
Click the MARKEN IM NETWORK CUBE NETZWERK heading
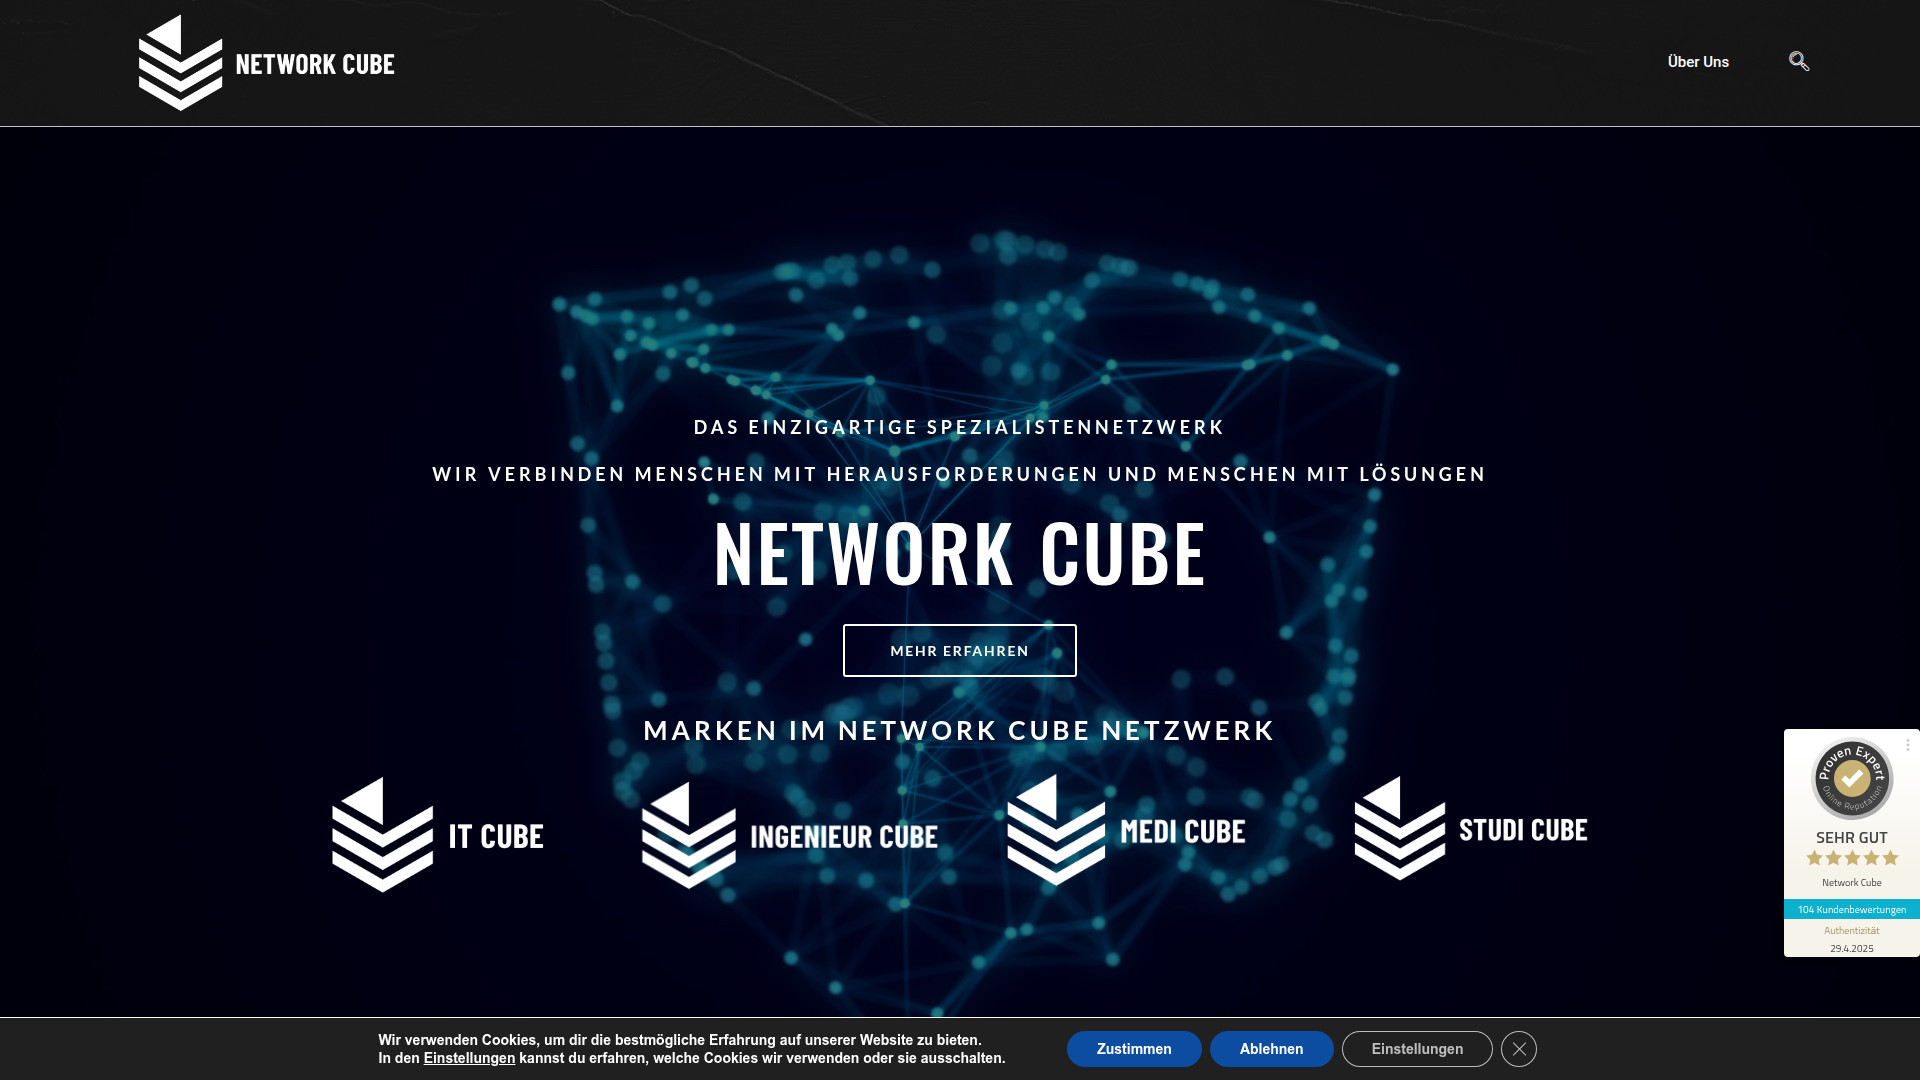tap(959, 731)
